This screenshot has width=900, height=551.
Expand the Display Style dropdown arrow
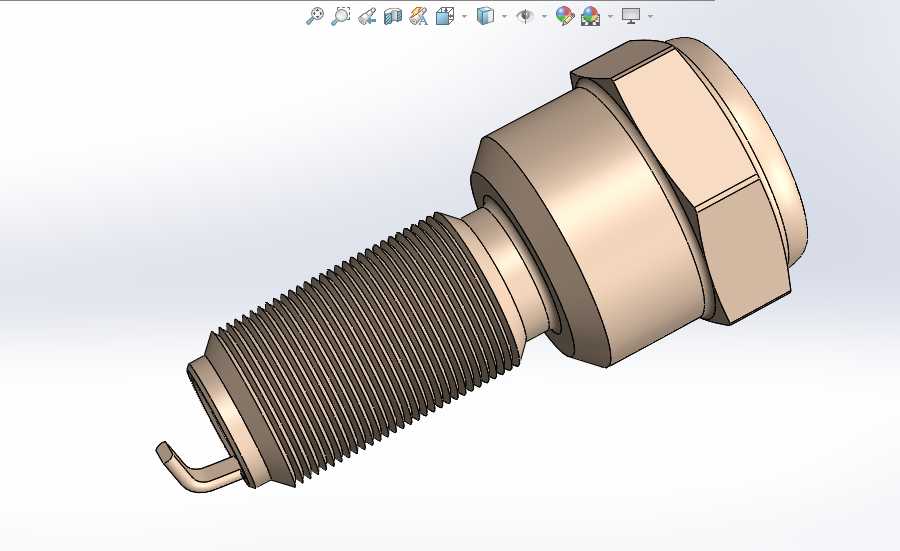coord(505,16)
